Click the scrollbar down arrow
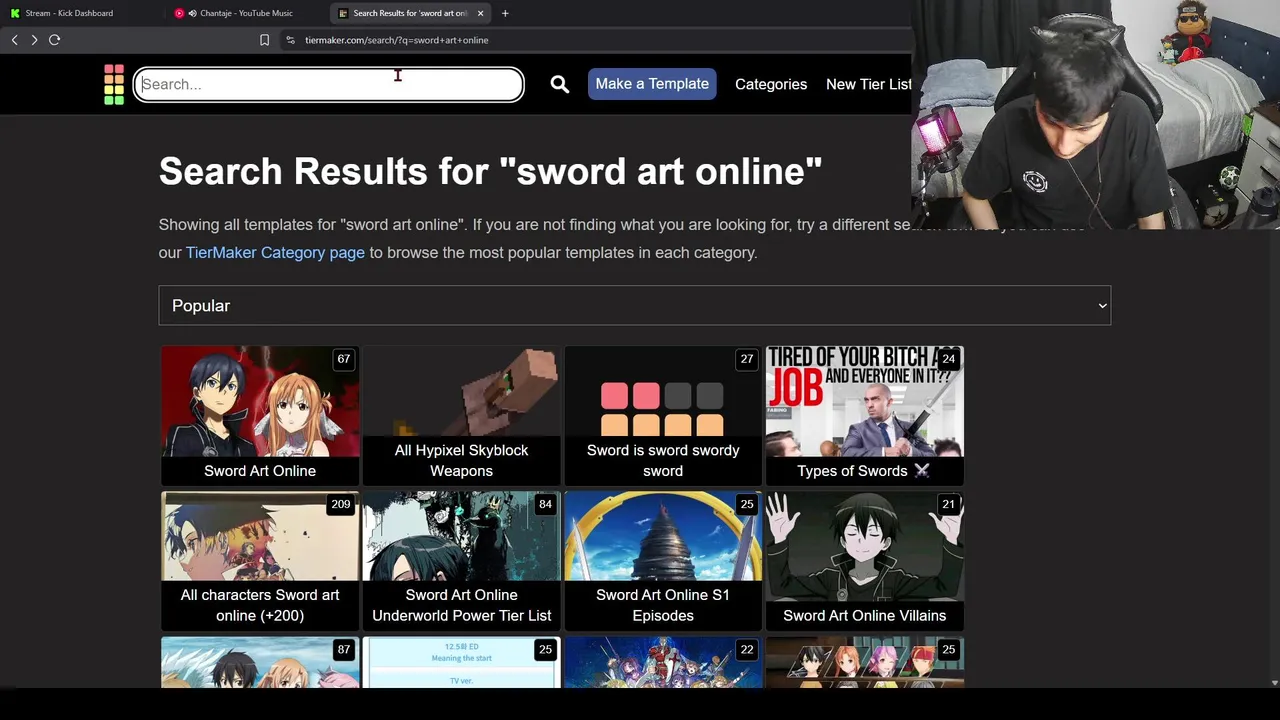This screenshot has width=1280, height=720. click(1274, 683)
